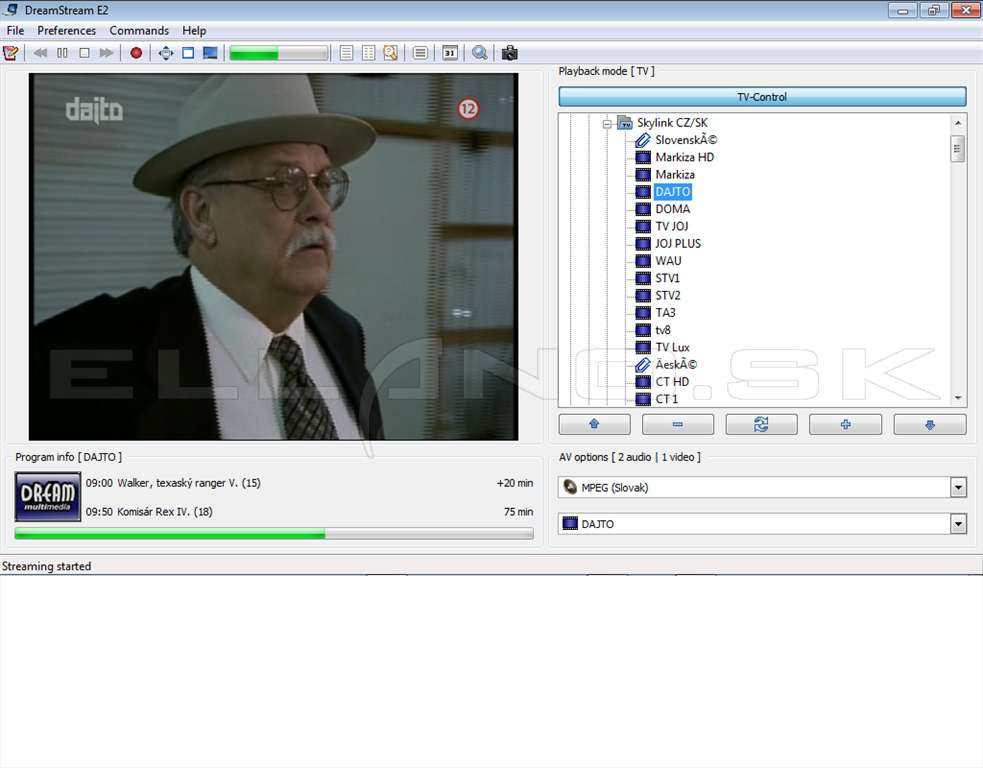Viewport: 983px width, 768px height.
Task: Pause playback with the pause icon
Action: pyautogui.click(x=62, y=53)
